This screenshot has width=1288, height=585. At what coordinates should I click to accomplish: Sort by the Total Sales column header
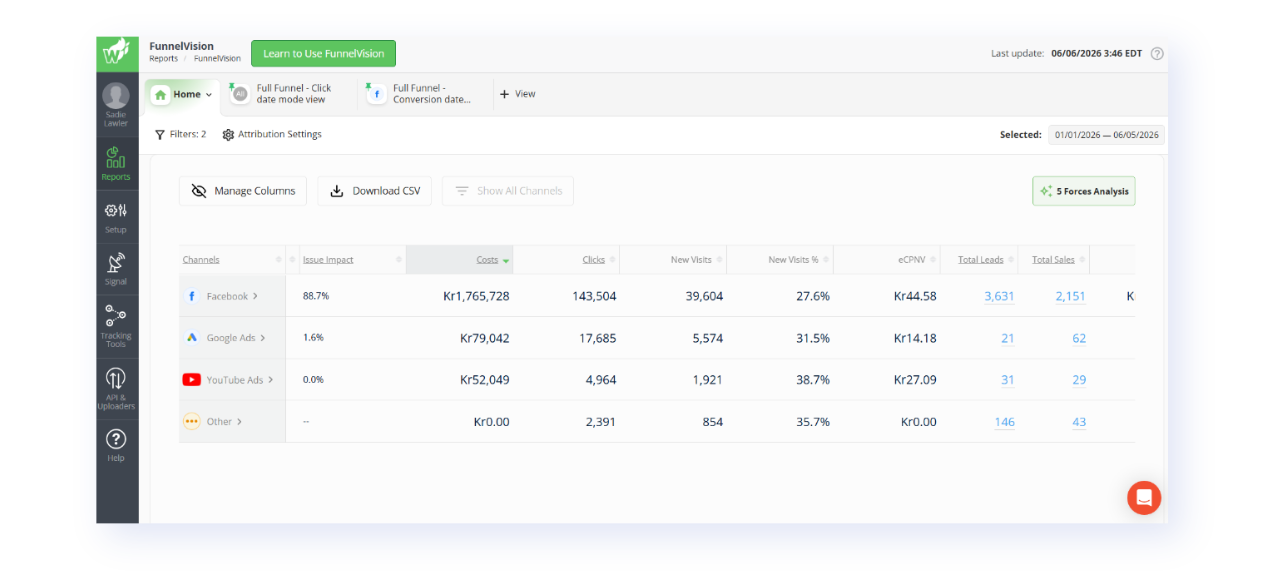click(1053, 260)
